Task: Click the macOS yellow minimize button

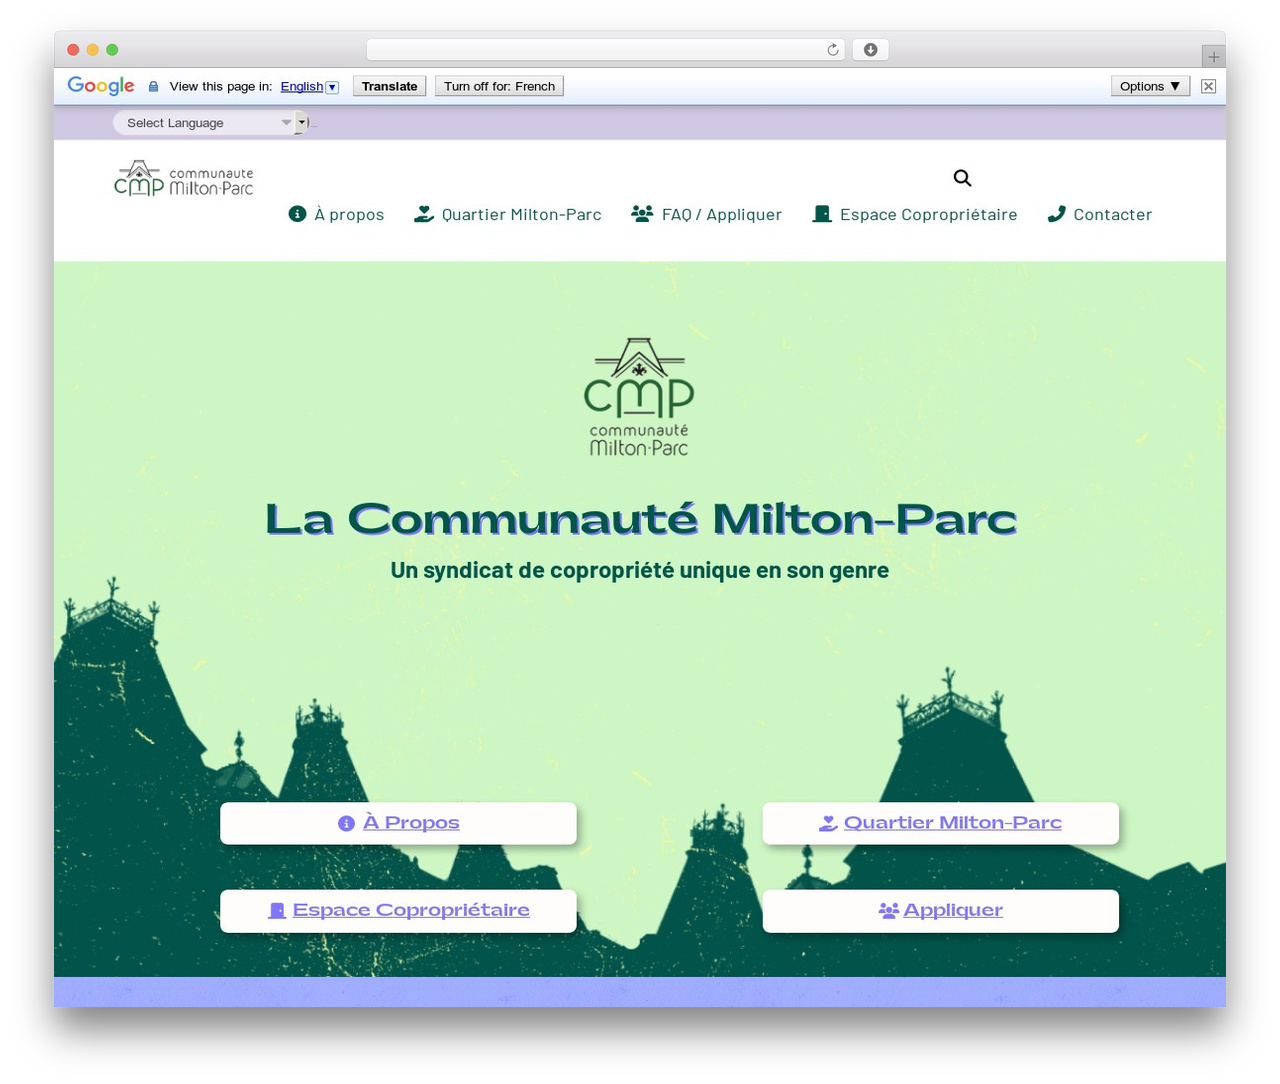Action: [x=92, y=50]
